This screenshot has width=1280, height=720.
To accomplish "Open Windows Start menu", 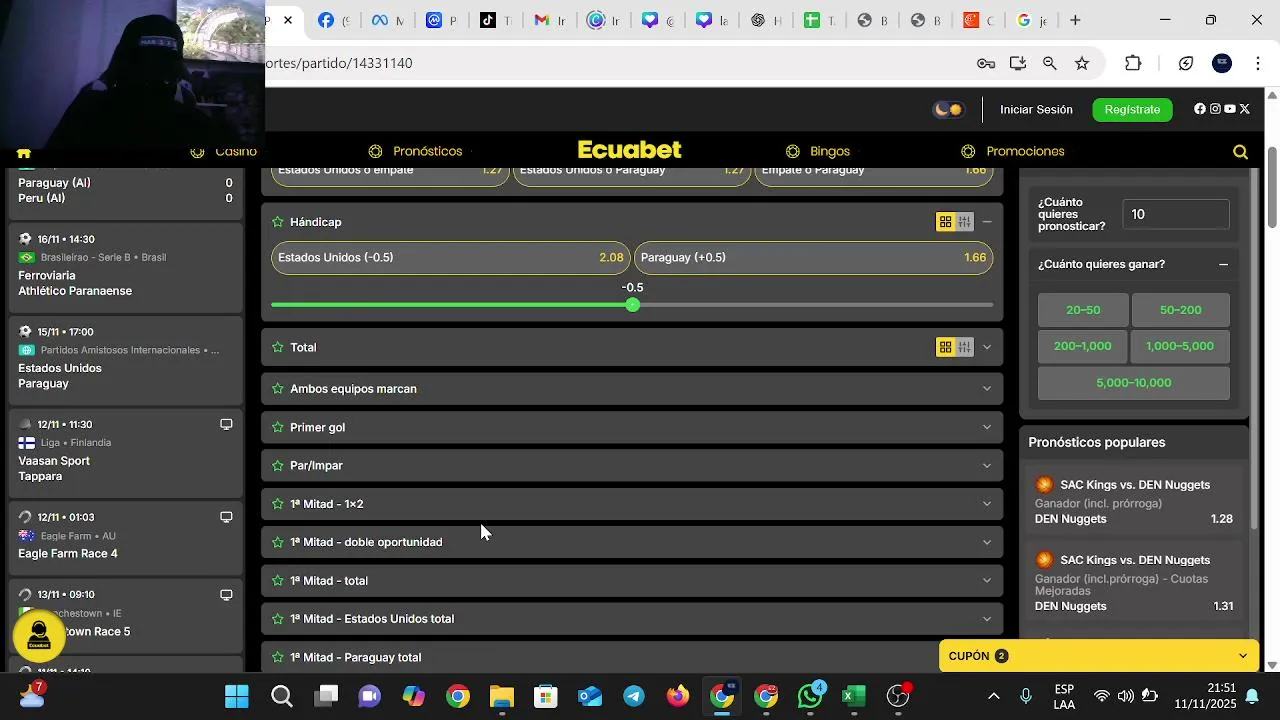I will coord(237,696).
